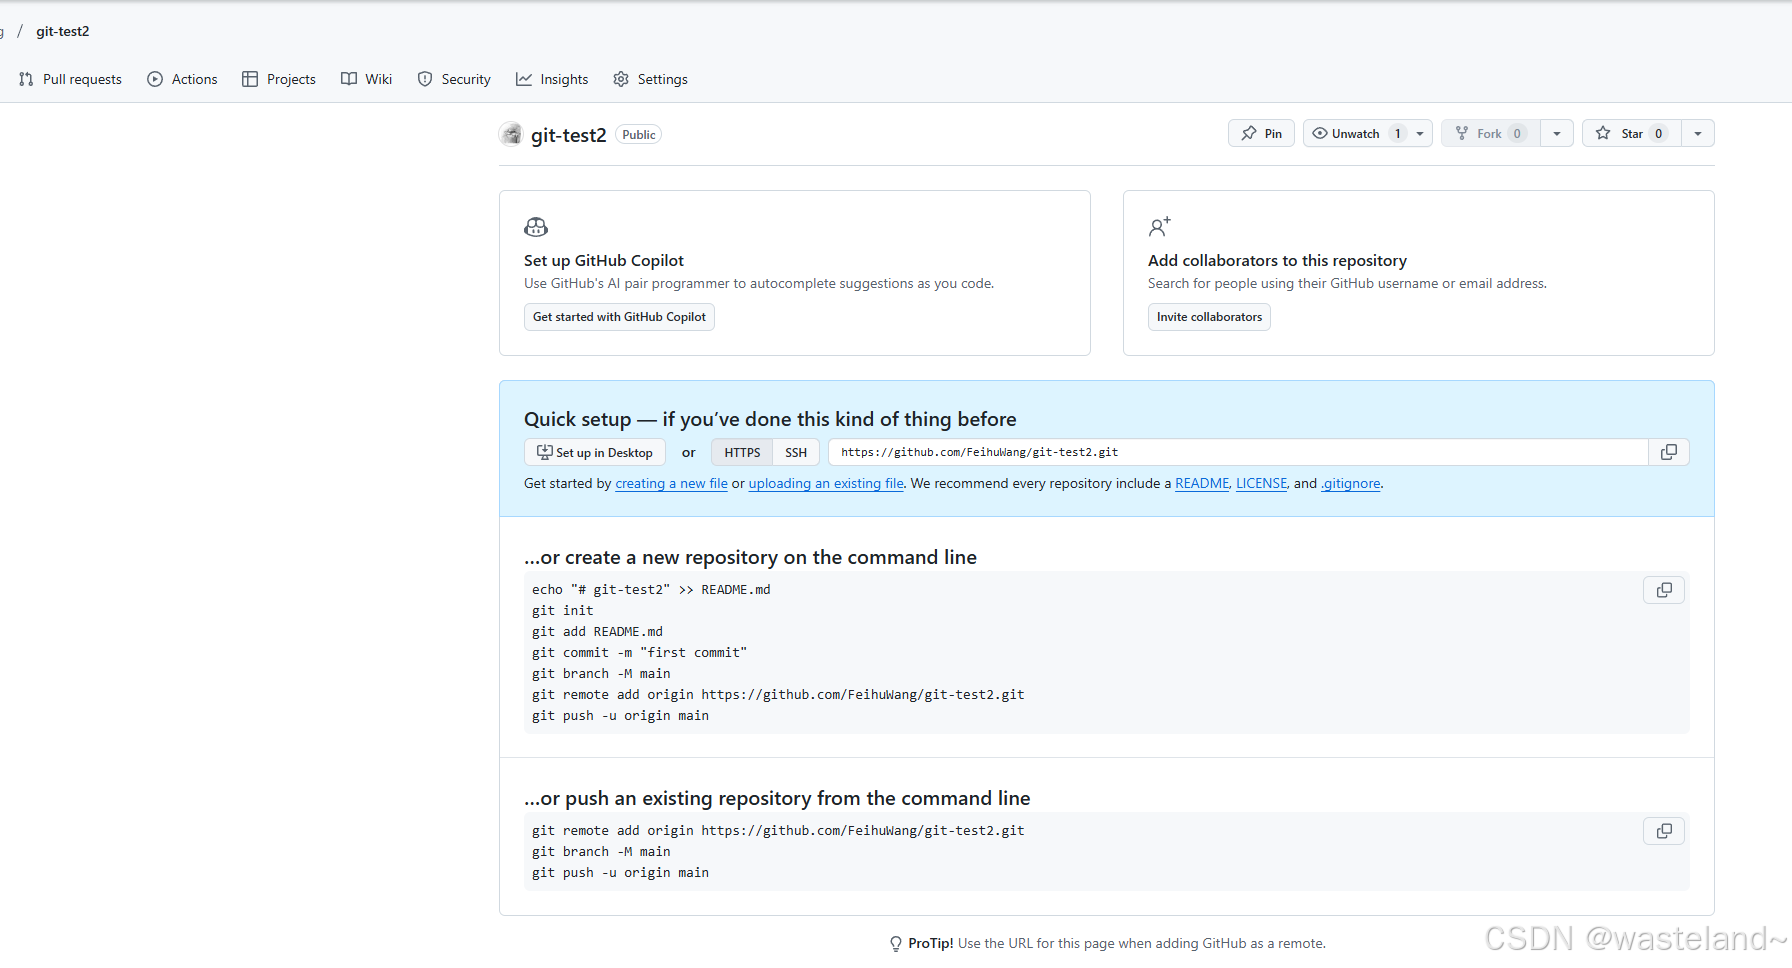Click the git-test2 repository title
Screen dimensions: 1792x968
point(568,134)
